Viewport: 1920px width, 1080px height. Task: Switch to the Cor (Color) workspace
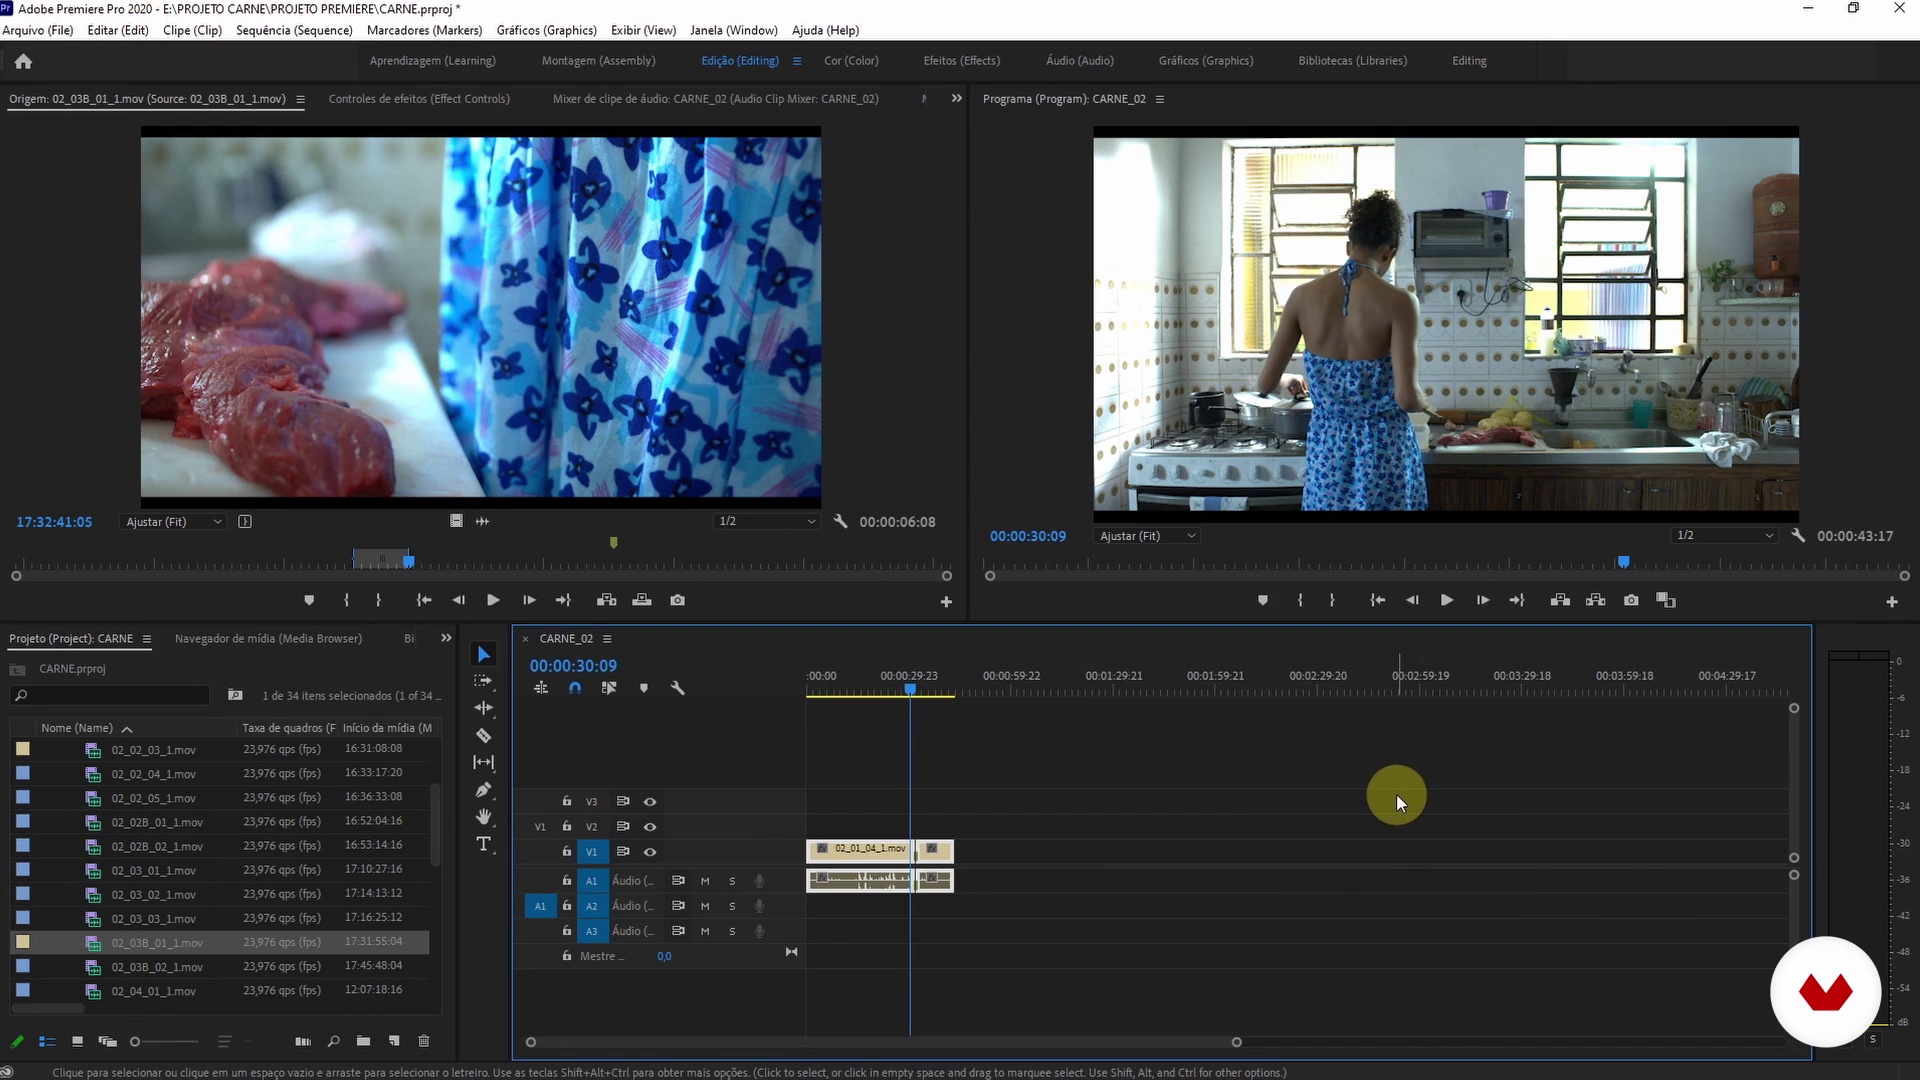(851, 61)
